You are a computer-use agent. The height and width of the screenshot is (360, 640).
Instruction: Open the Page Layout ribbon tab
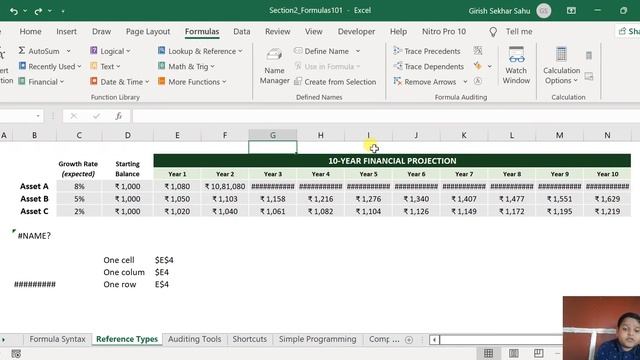tap(148, 31)
